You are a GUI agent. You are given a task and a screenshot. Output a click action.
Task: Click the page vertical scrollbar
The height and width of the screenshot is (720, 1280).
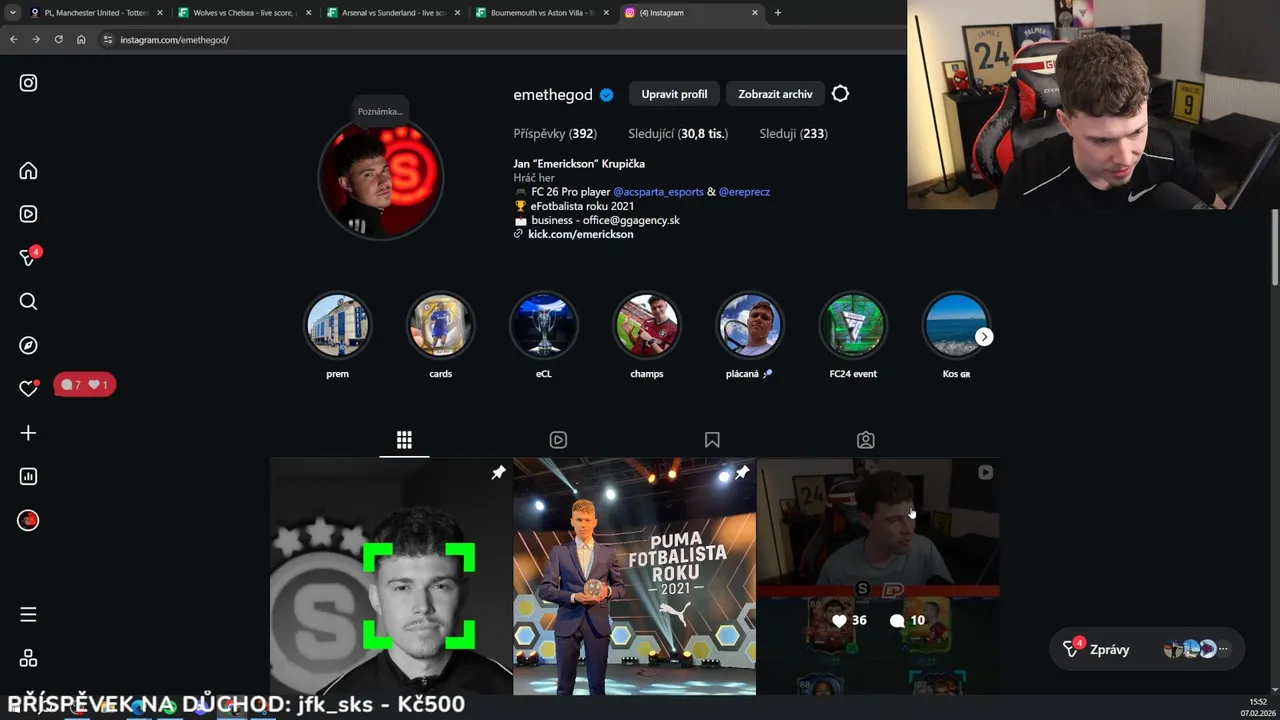(x=1275, y=247)
